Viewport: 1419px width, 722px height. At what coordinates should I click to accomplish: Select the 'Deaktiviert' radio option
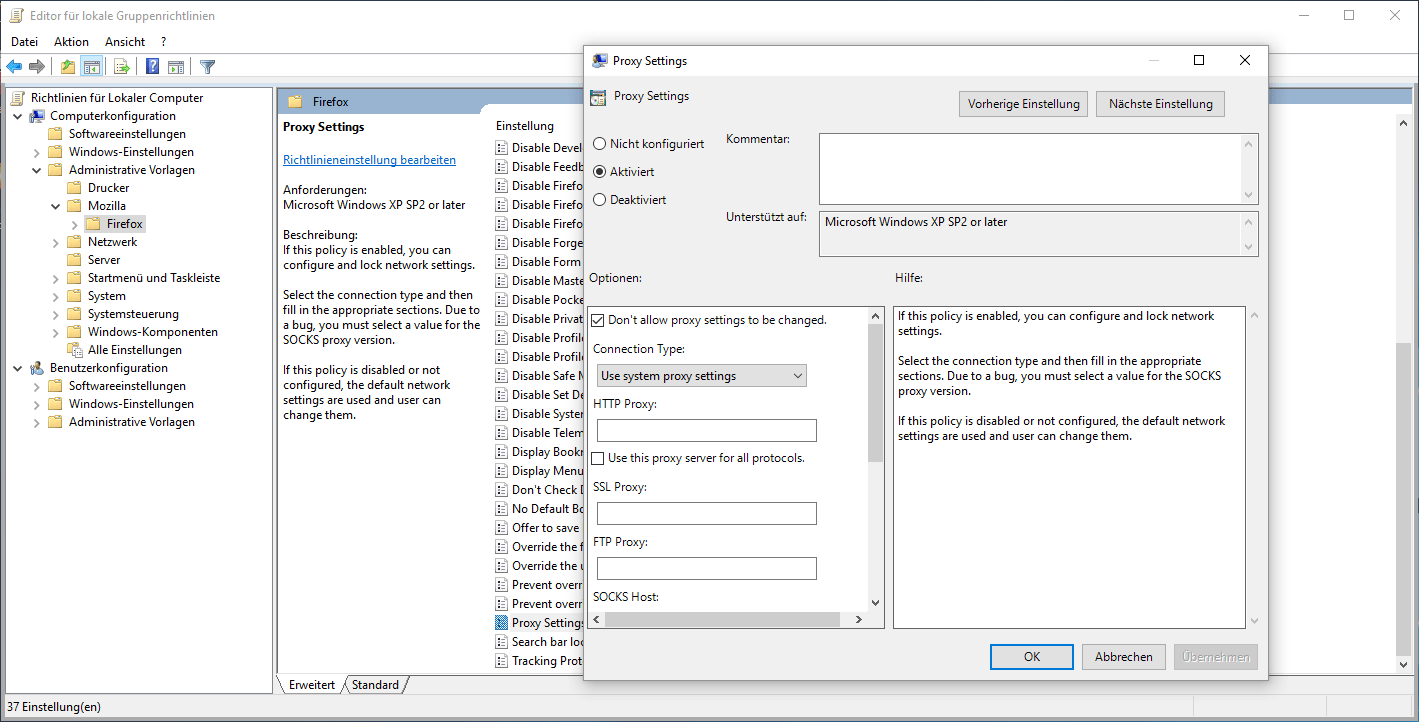600,200
